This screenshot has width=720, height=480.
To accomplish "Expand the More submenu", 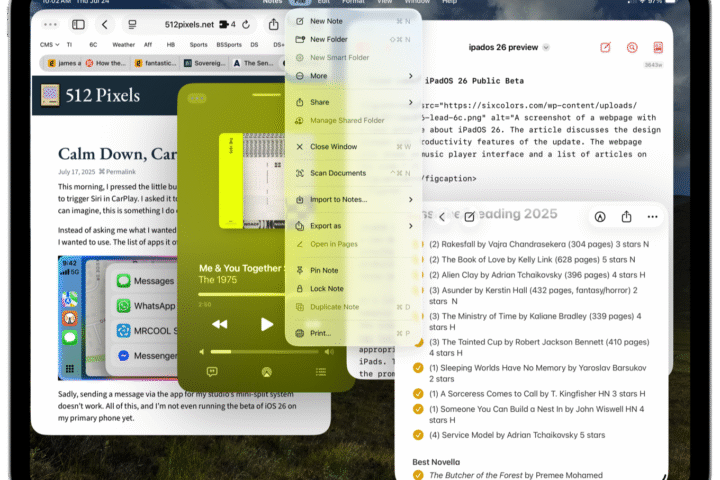I will pos(354,76).
